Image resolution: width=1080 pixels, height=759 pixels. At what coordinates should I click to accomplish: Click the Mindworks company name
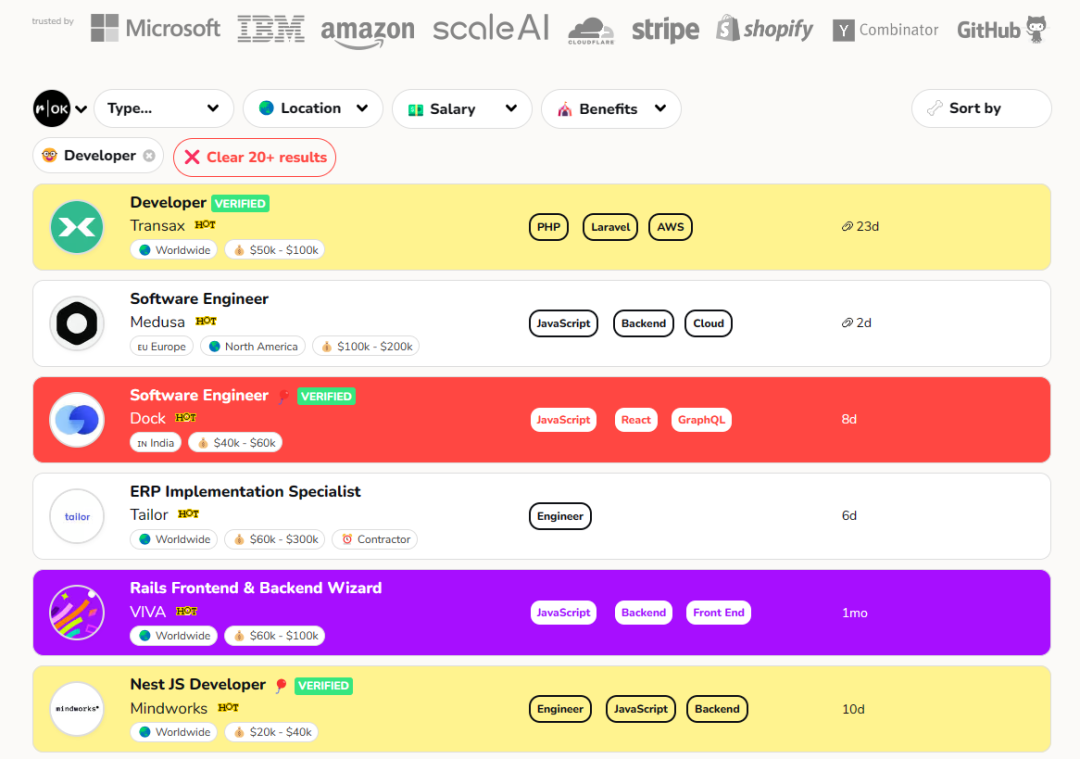point(169,708)
